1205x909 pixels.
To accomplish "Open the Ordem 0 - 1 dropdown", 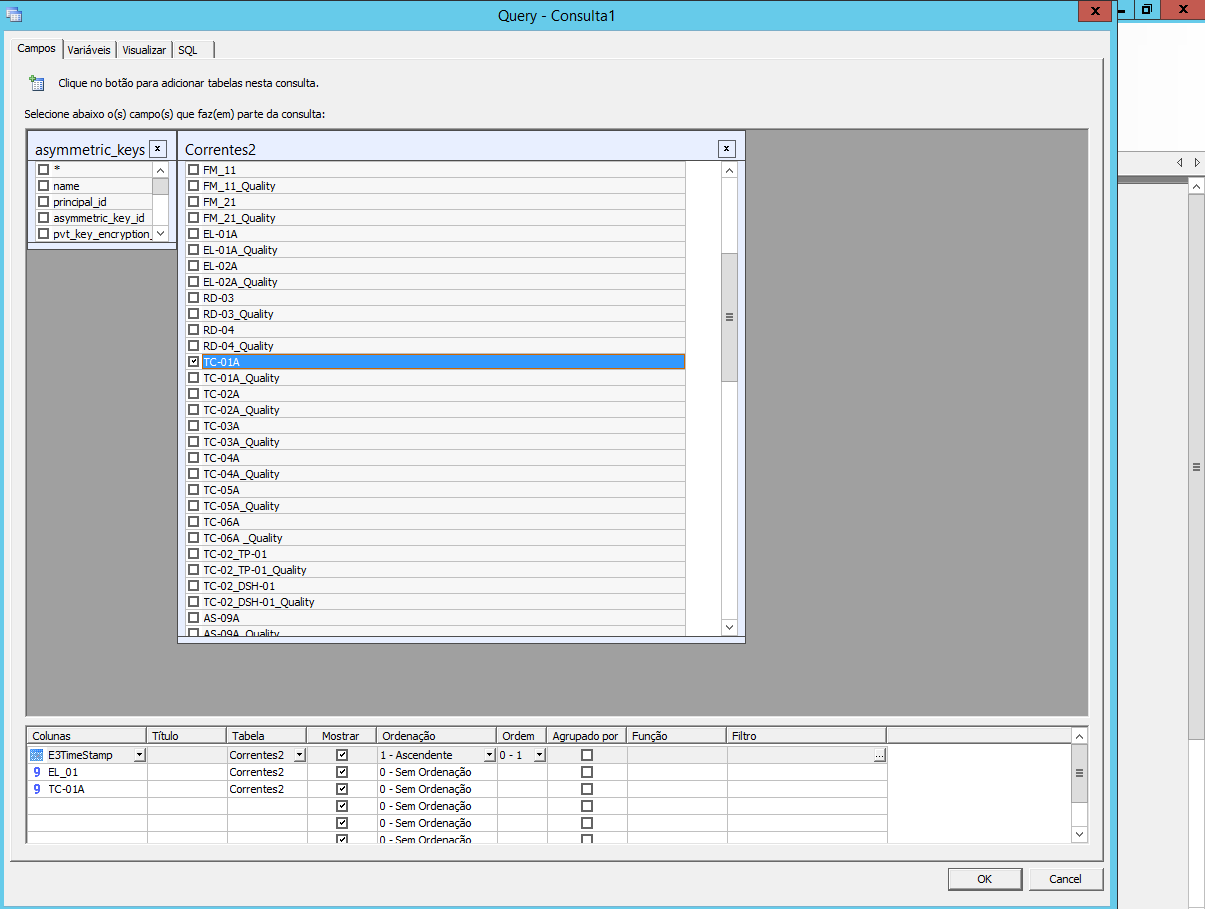I will (x=539, y=755).
